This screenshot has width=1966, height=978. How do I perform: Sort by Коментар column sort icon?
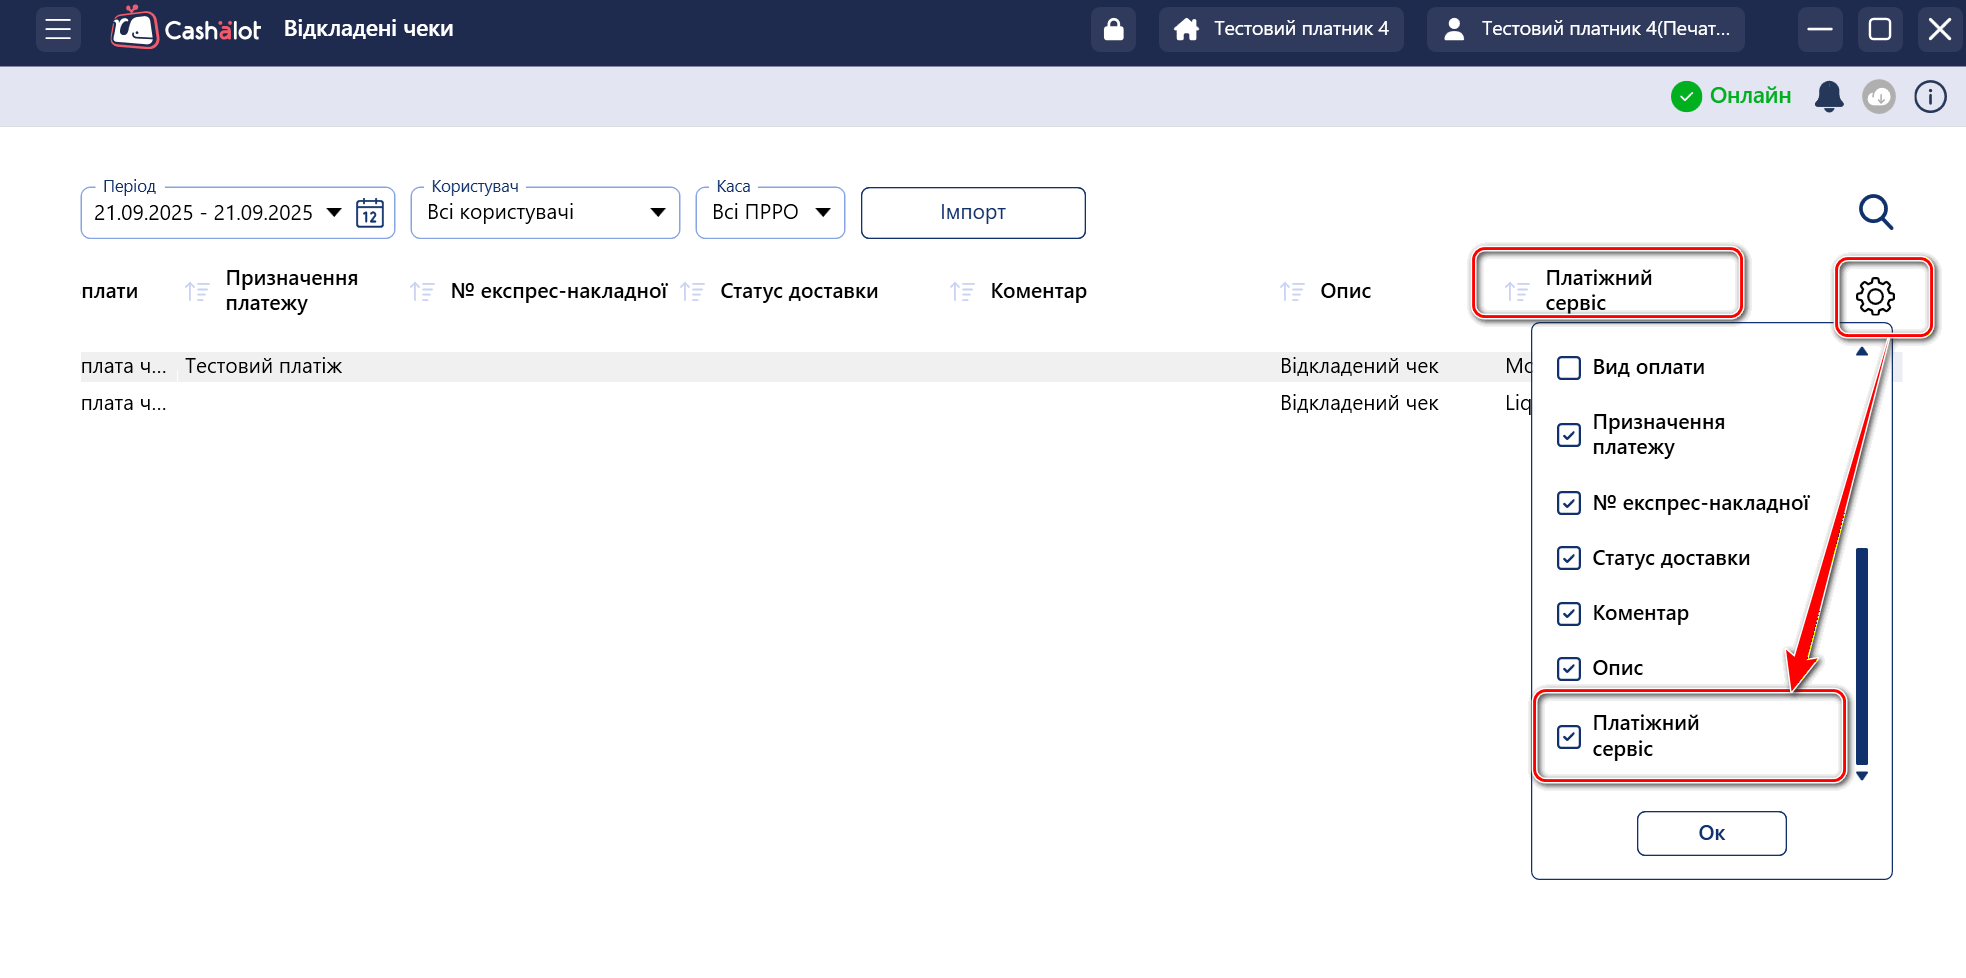(x=962, y=291)
